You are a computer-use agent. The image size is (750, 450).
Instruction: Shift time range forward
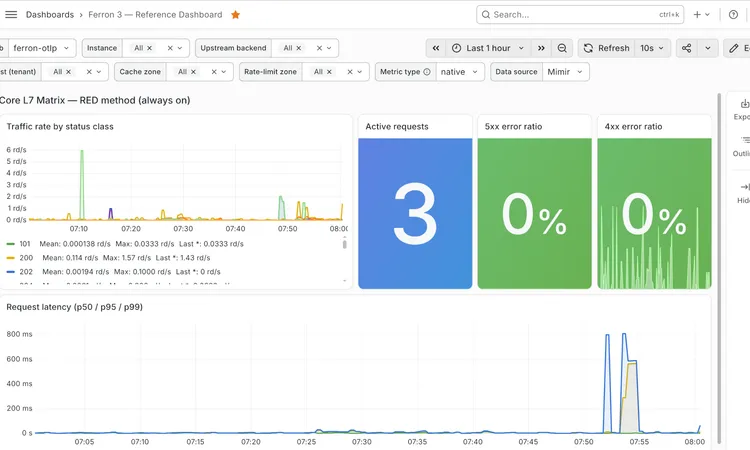(x=541, y=48)
